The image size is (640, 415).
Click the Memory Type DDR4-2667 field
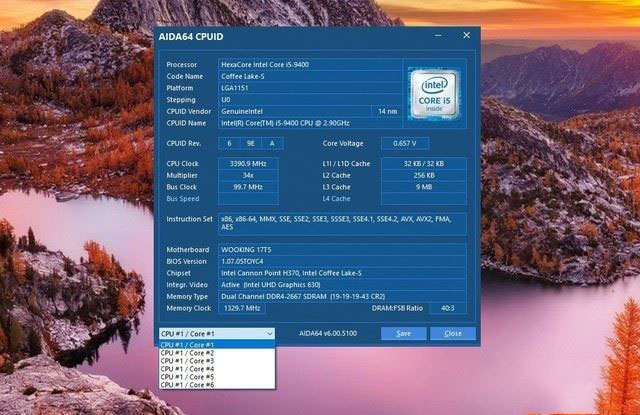340,296
